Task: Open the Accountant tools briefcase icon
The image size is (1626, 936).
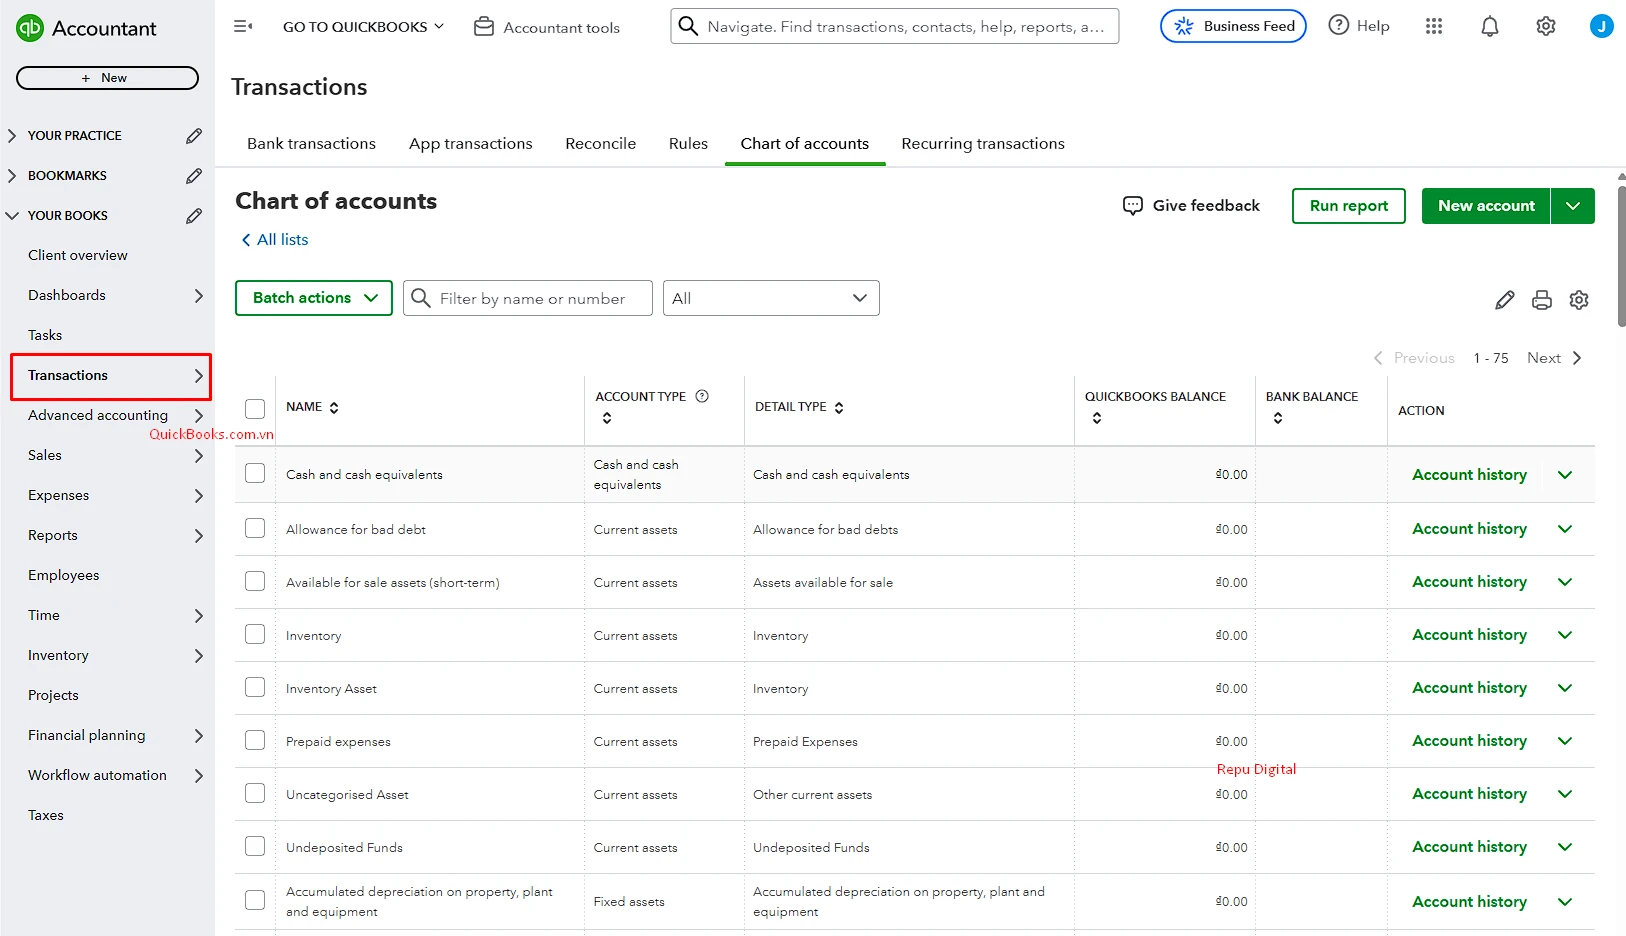Action: click(483, 27)
